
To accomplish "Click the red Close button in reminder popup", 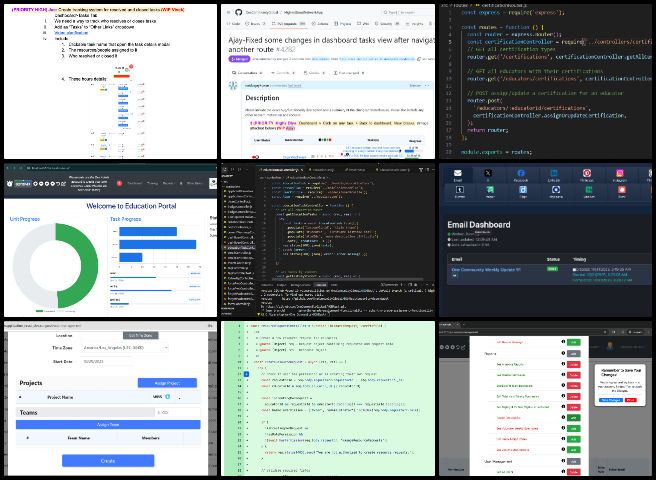I will click(630, 400).
